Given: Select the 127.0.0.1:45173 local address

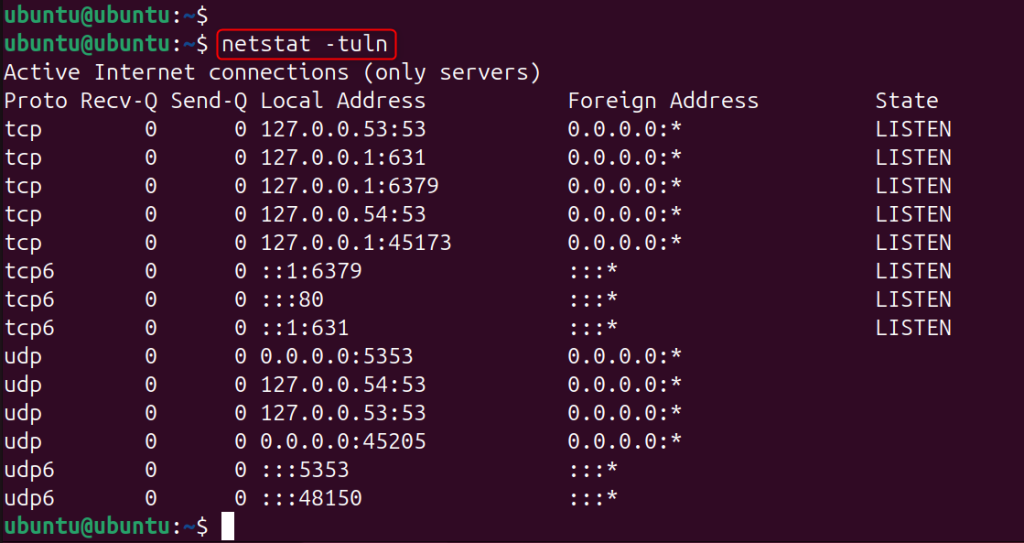Looking at the screenshot, I should (x=356, y=243).
